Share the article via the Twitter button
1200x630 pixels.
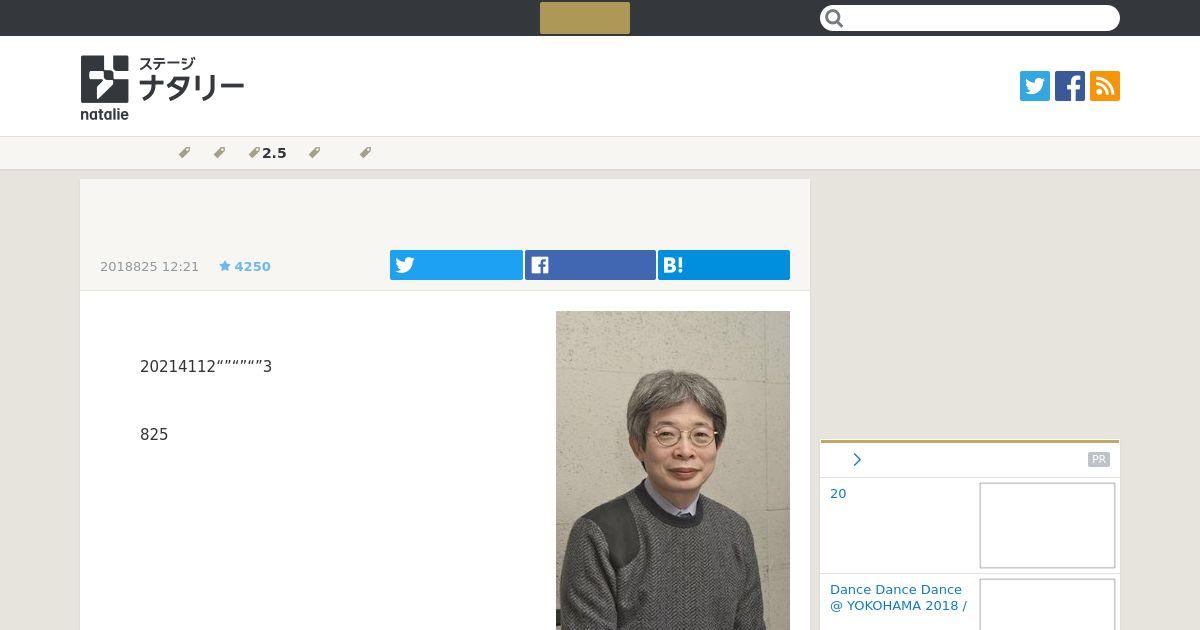pos(456,265)
